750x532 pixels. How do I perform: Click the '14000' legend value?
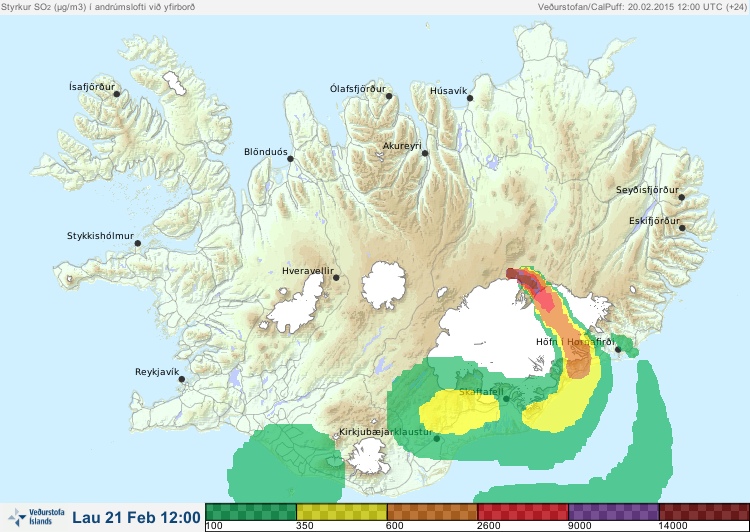click(673, 526)
